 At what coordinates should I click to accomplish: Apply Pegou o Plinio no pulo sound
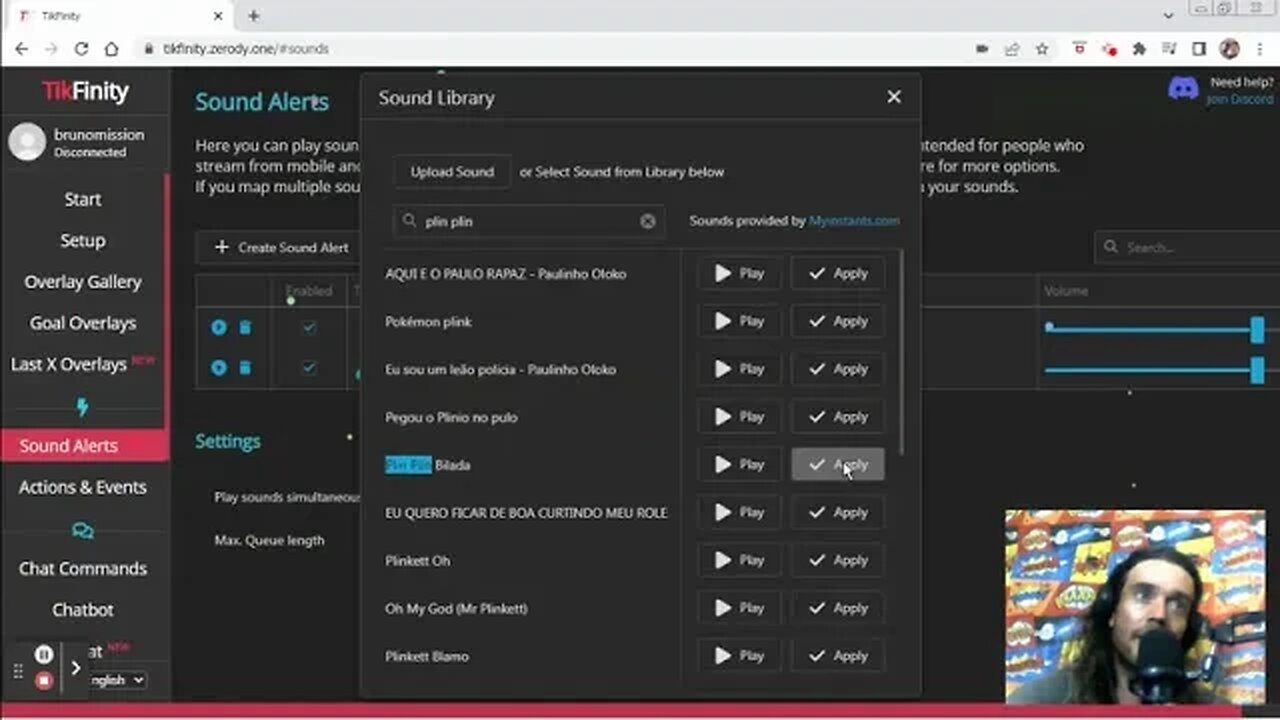pyautogui.click(x=838, y=417)
